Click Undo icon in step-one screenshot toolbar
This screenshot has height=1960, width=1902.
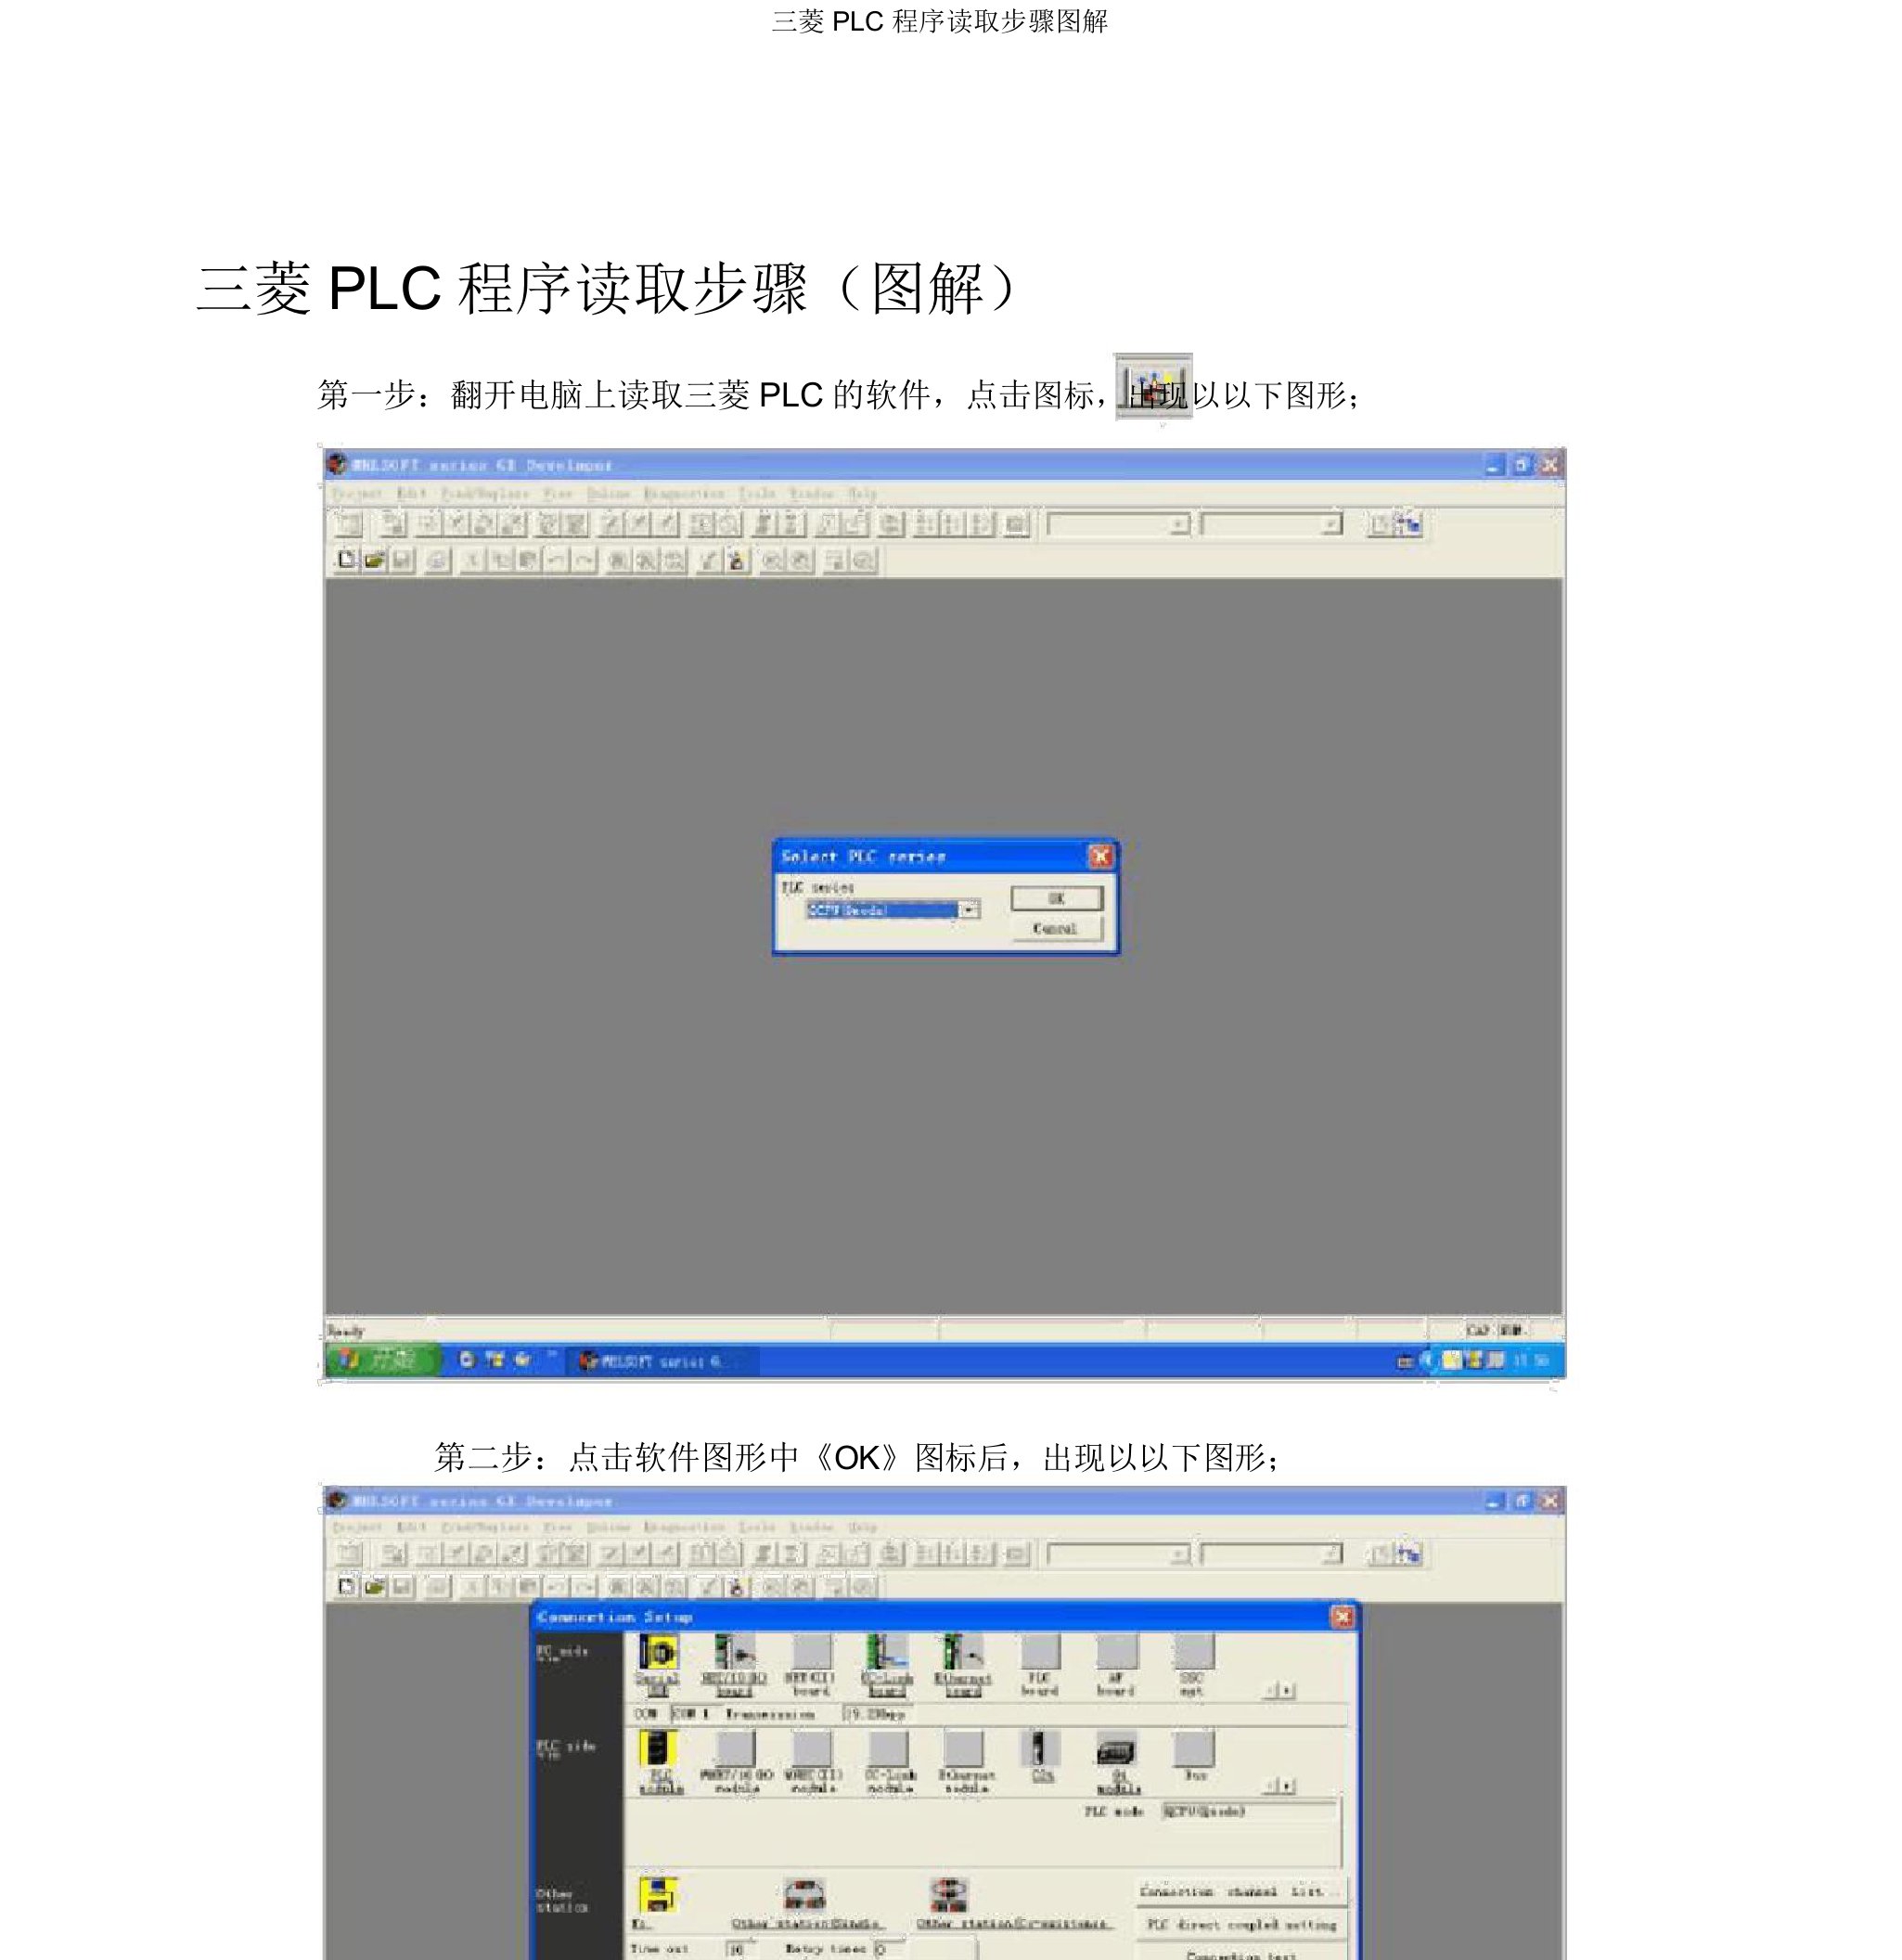556,560
